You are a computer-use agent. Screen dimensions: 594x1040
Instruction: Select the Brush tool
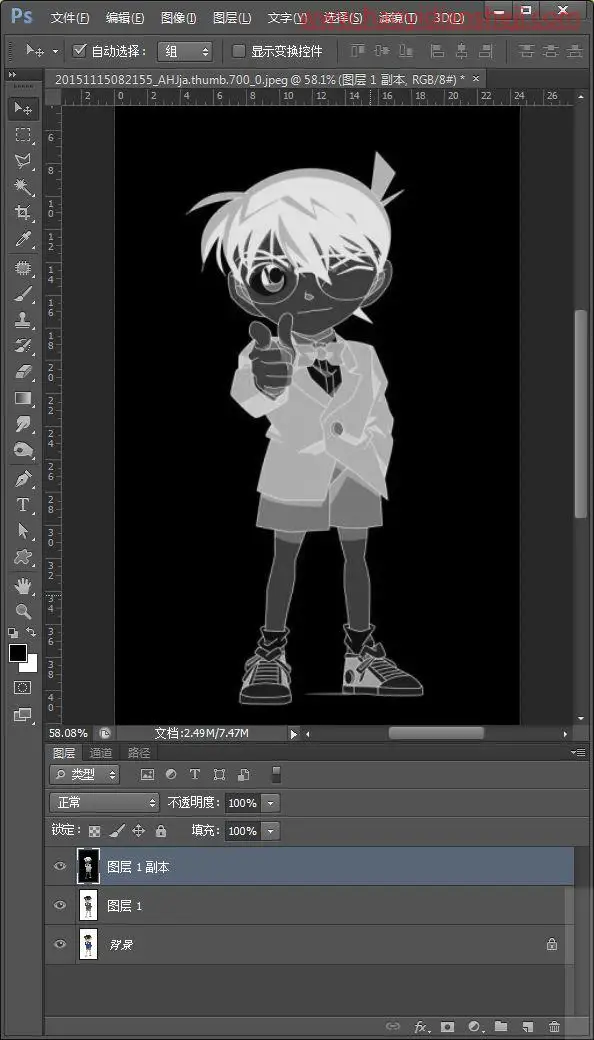(x=23, y=294)
